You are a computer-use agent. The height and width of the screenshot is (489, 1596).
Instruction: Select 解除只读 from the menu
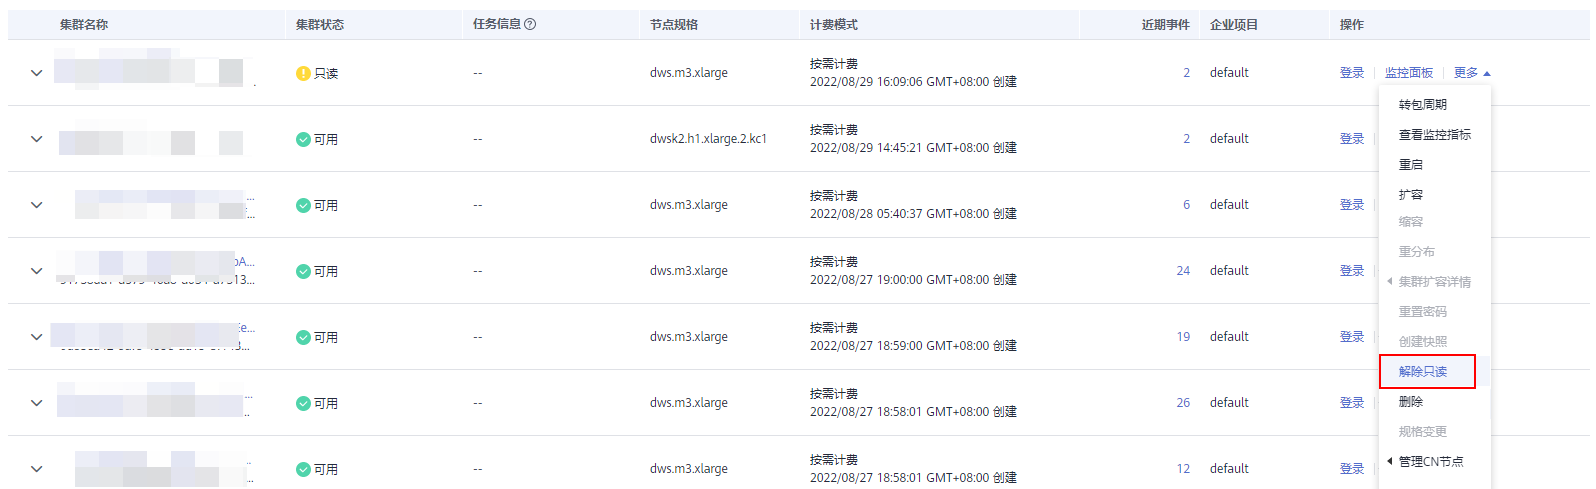[1422, 371]
